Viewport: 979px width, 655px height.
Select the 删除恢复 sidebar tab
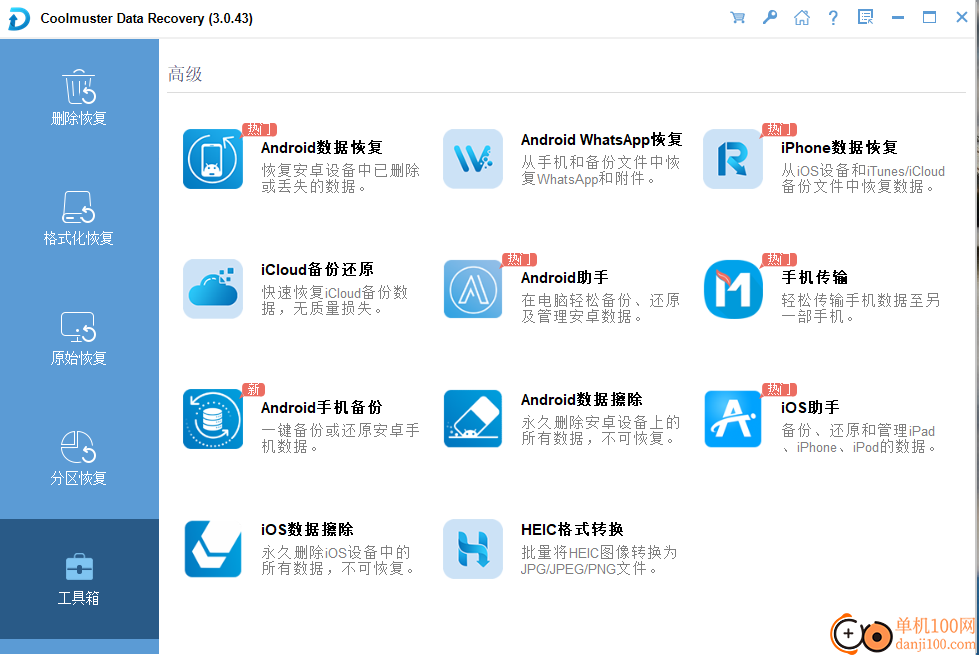coord(79,99)
